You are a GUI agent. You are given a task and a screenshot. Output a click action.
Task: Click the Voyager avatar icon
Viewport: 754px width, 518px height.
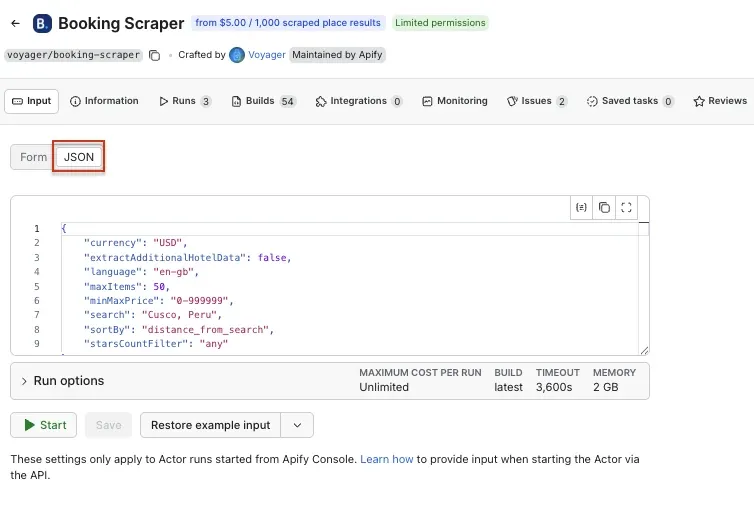(x=237, y=55)
